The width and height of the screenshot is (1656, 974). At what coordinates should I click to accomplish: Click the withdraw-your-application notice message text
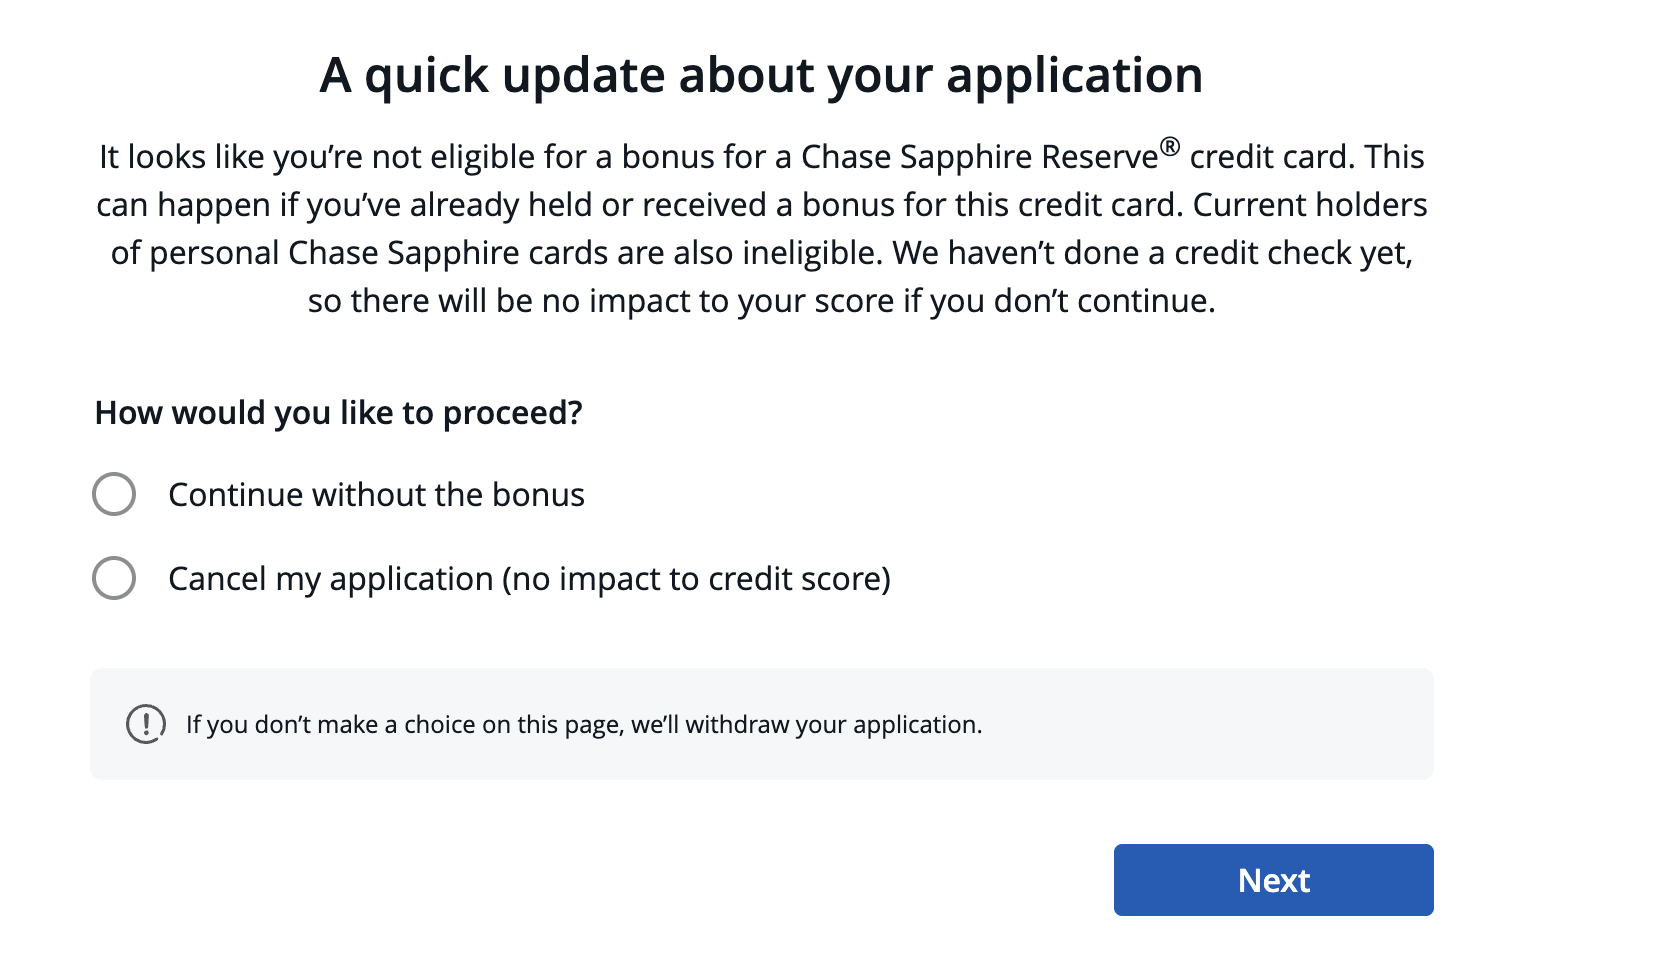(584, 725)
